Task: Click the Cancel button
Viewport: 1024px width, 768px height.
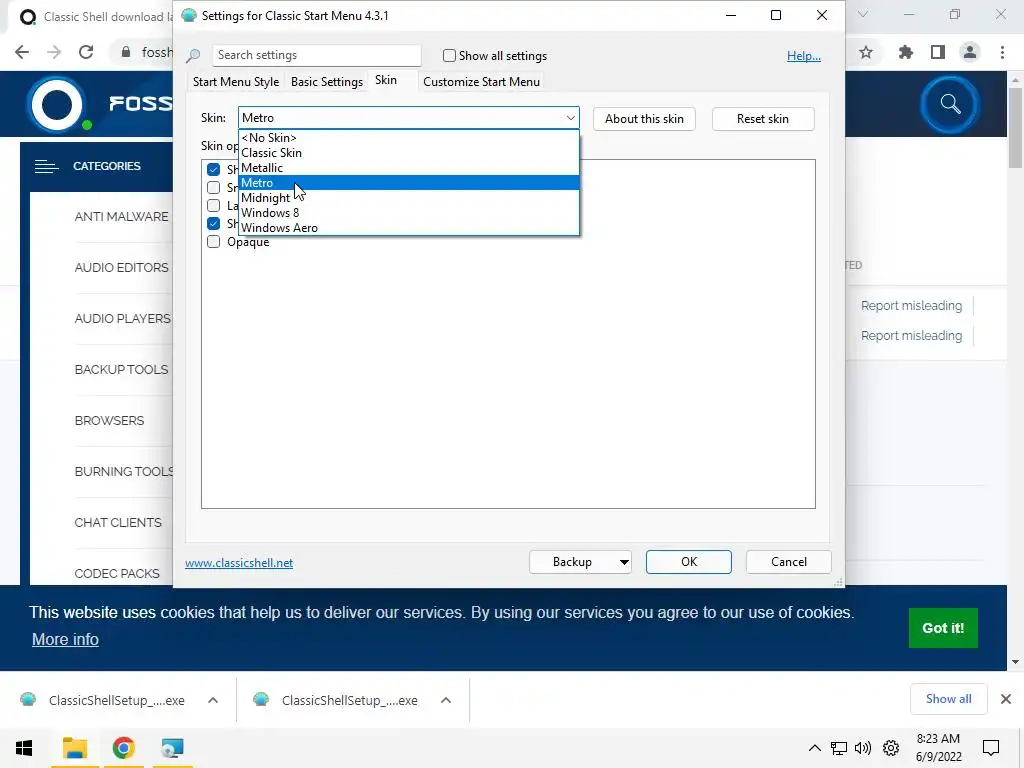Action: (x=788, y=562)
